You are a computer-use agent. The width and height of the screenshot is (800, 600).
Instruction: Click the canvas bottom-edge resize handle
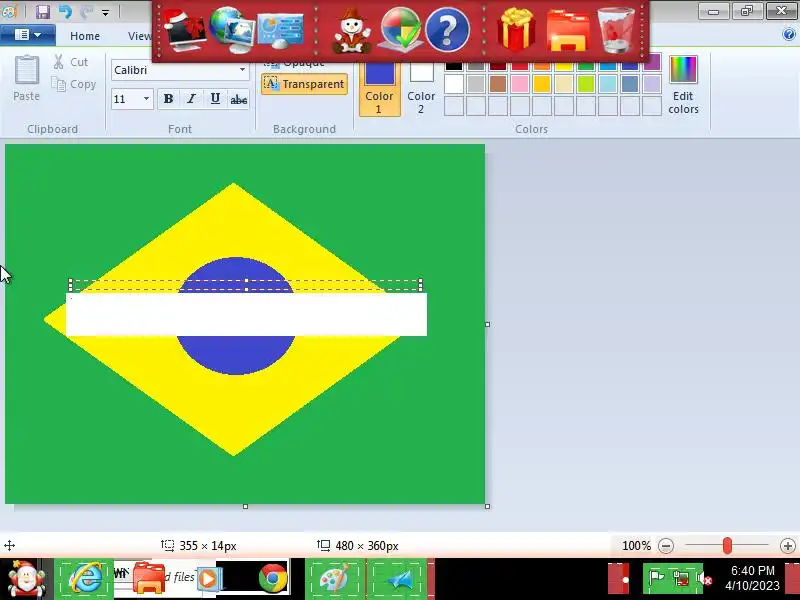pos(245,506)
